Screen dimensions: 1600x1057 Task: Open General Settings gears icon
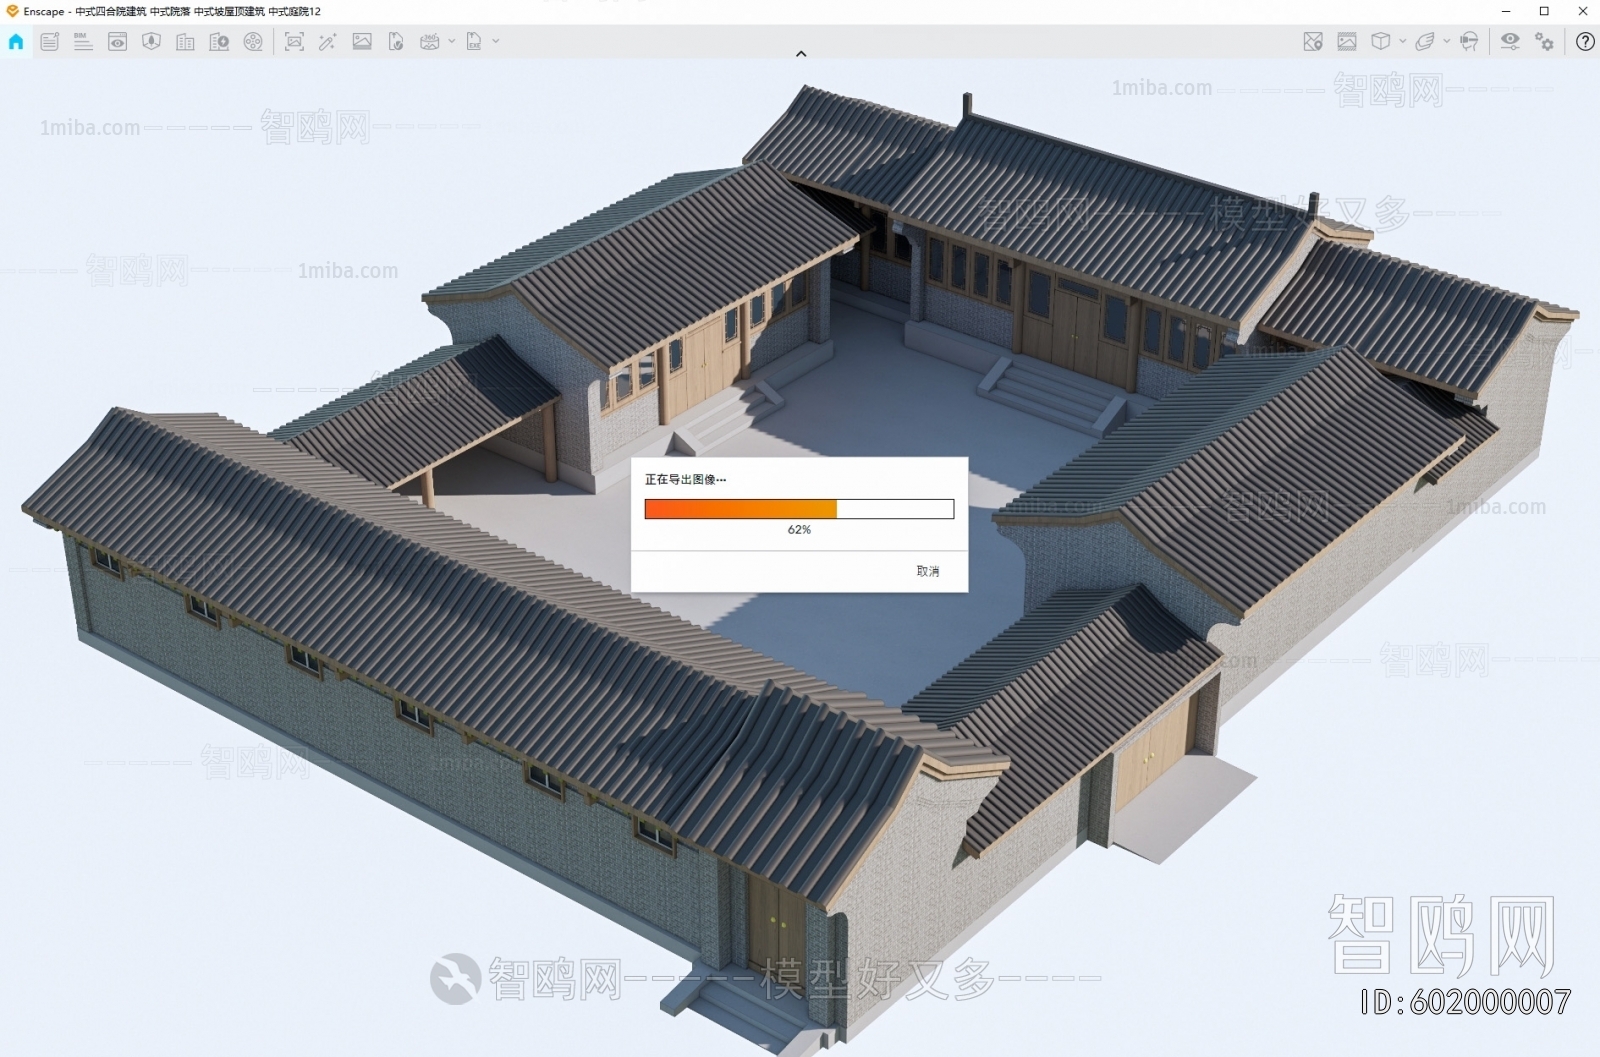pyautogui.click(x=1545, y=42)
